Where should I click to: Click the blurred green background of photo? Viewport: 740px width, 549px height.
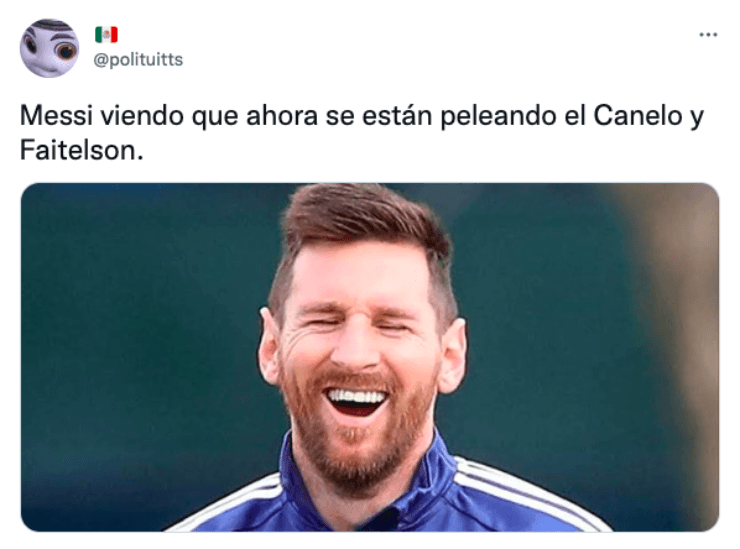click(142, 330)
